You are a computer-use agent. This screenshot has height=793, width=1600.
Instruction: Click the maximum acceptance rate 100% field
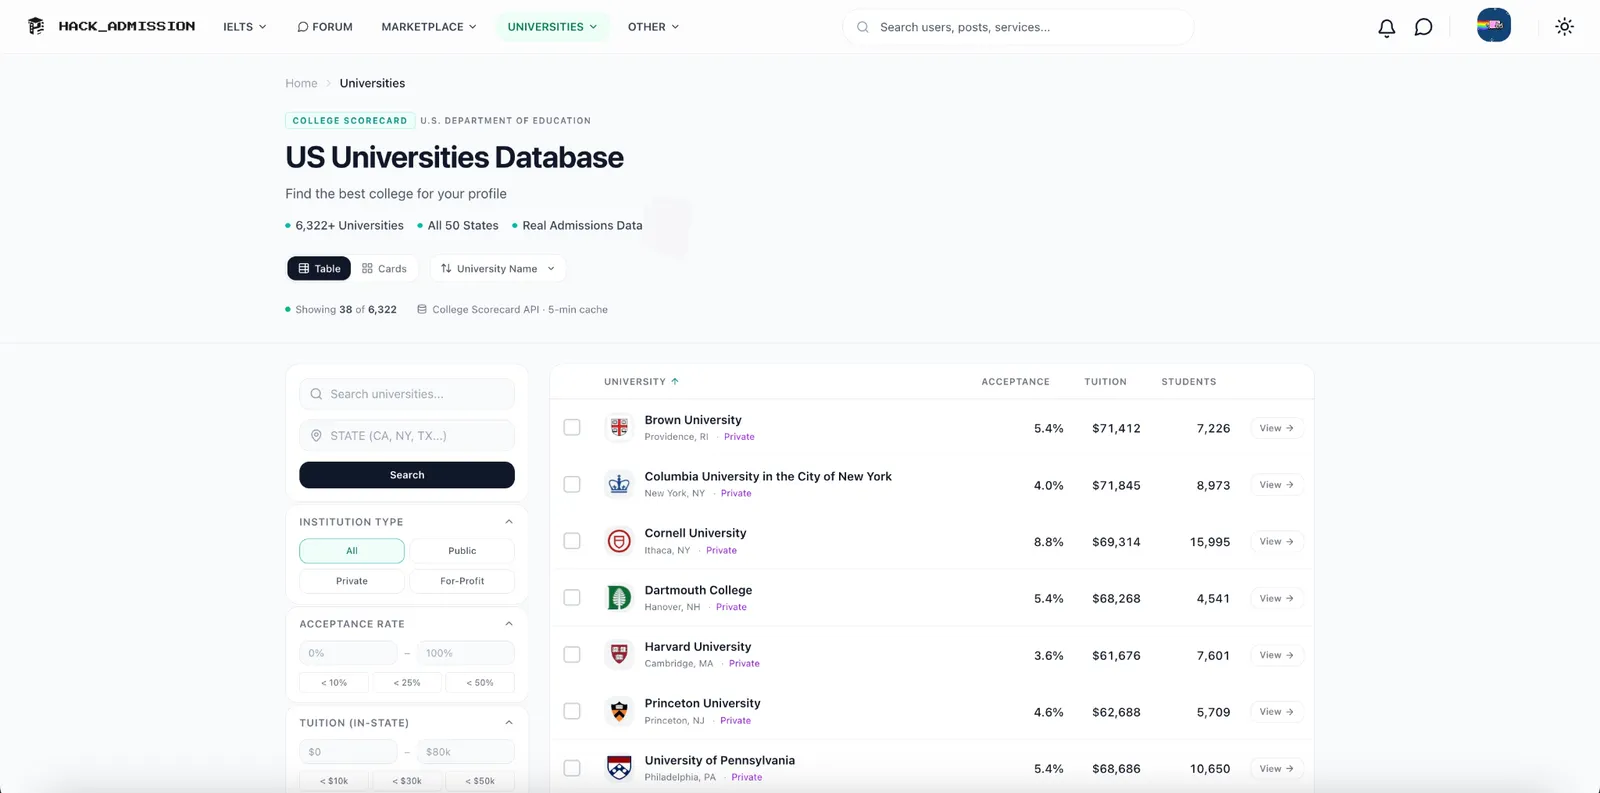(466, 653)
